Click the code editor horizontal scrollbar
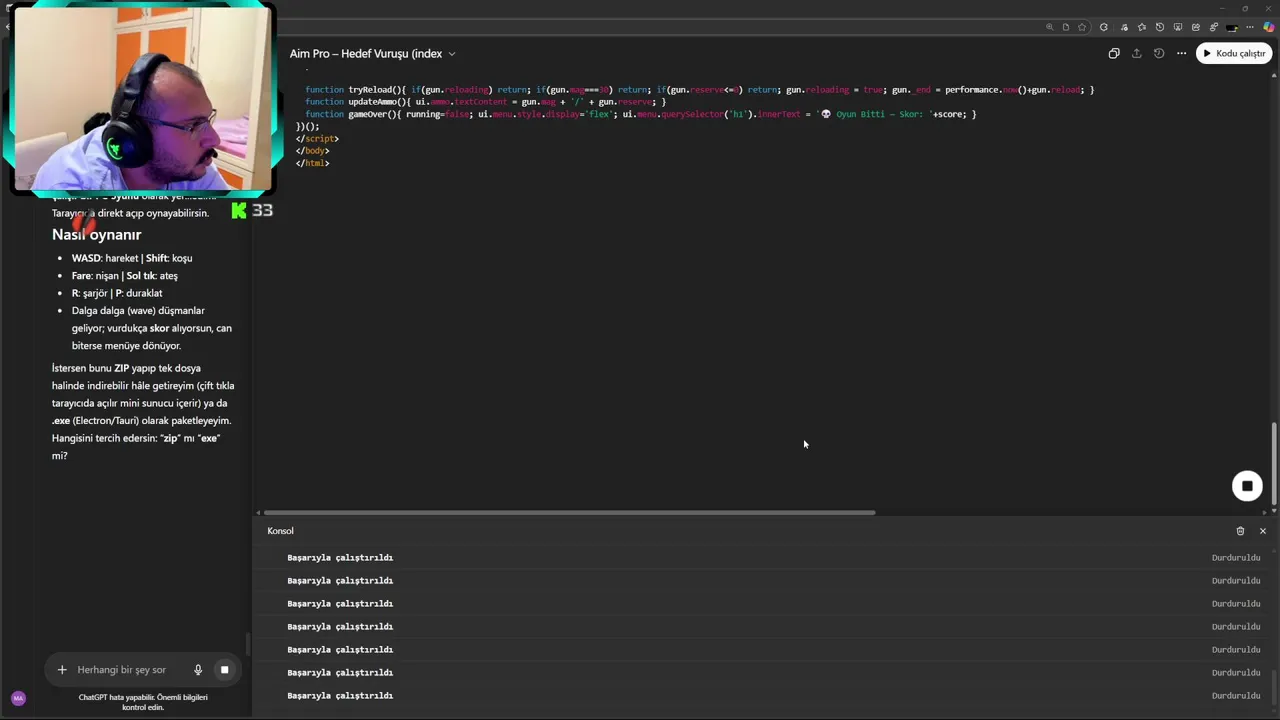The width and height of the screenshot is (1280, 720). point(569,513)
